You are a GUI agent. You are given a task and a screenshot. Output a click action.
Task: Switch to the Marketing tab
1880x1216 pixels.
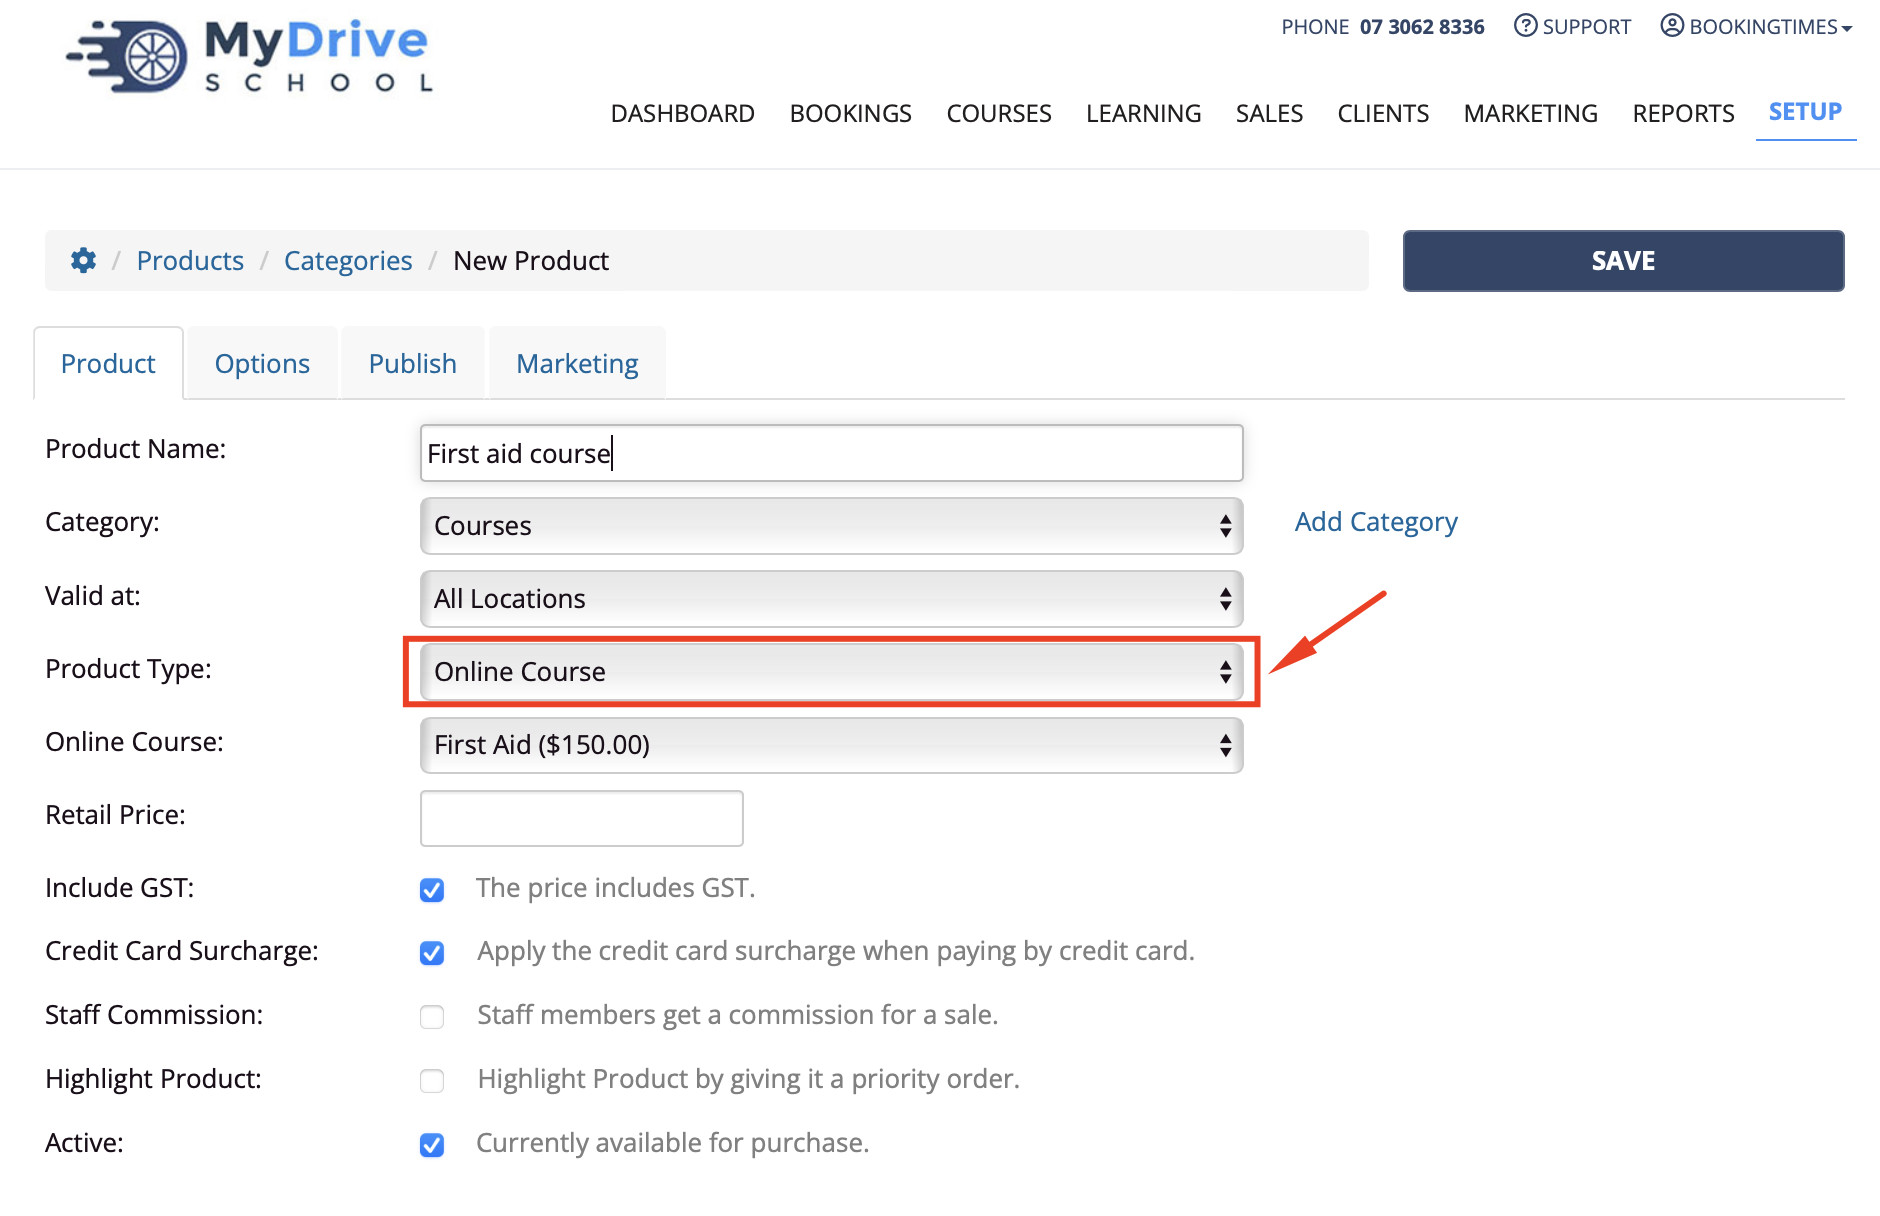tap(577, 363)
